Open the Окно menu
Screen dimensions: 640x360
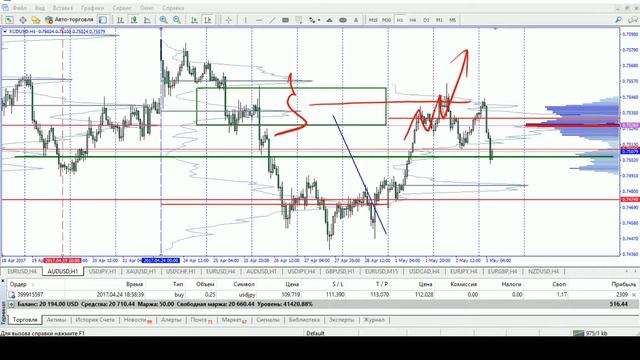pos(147,8)
